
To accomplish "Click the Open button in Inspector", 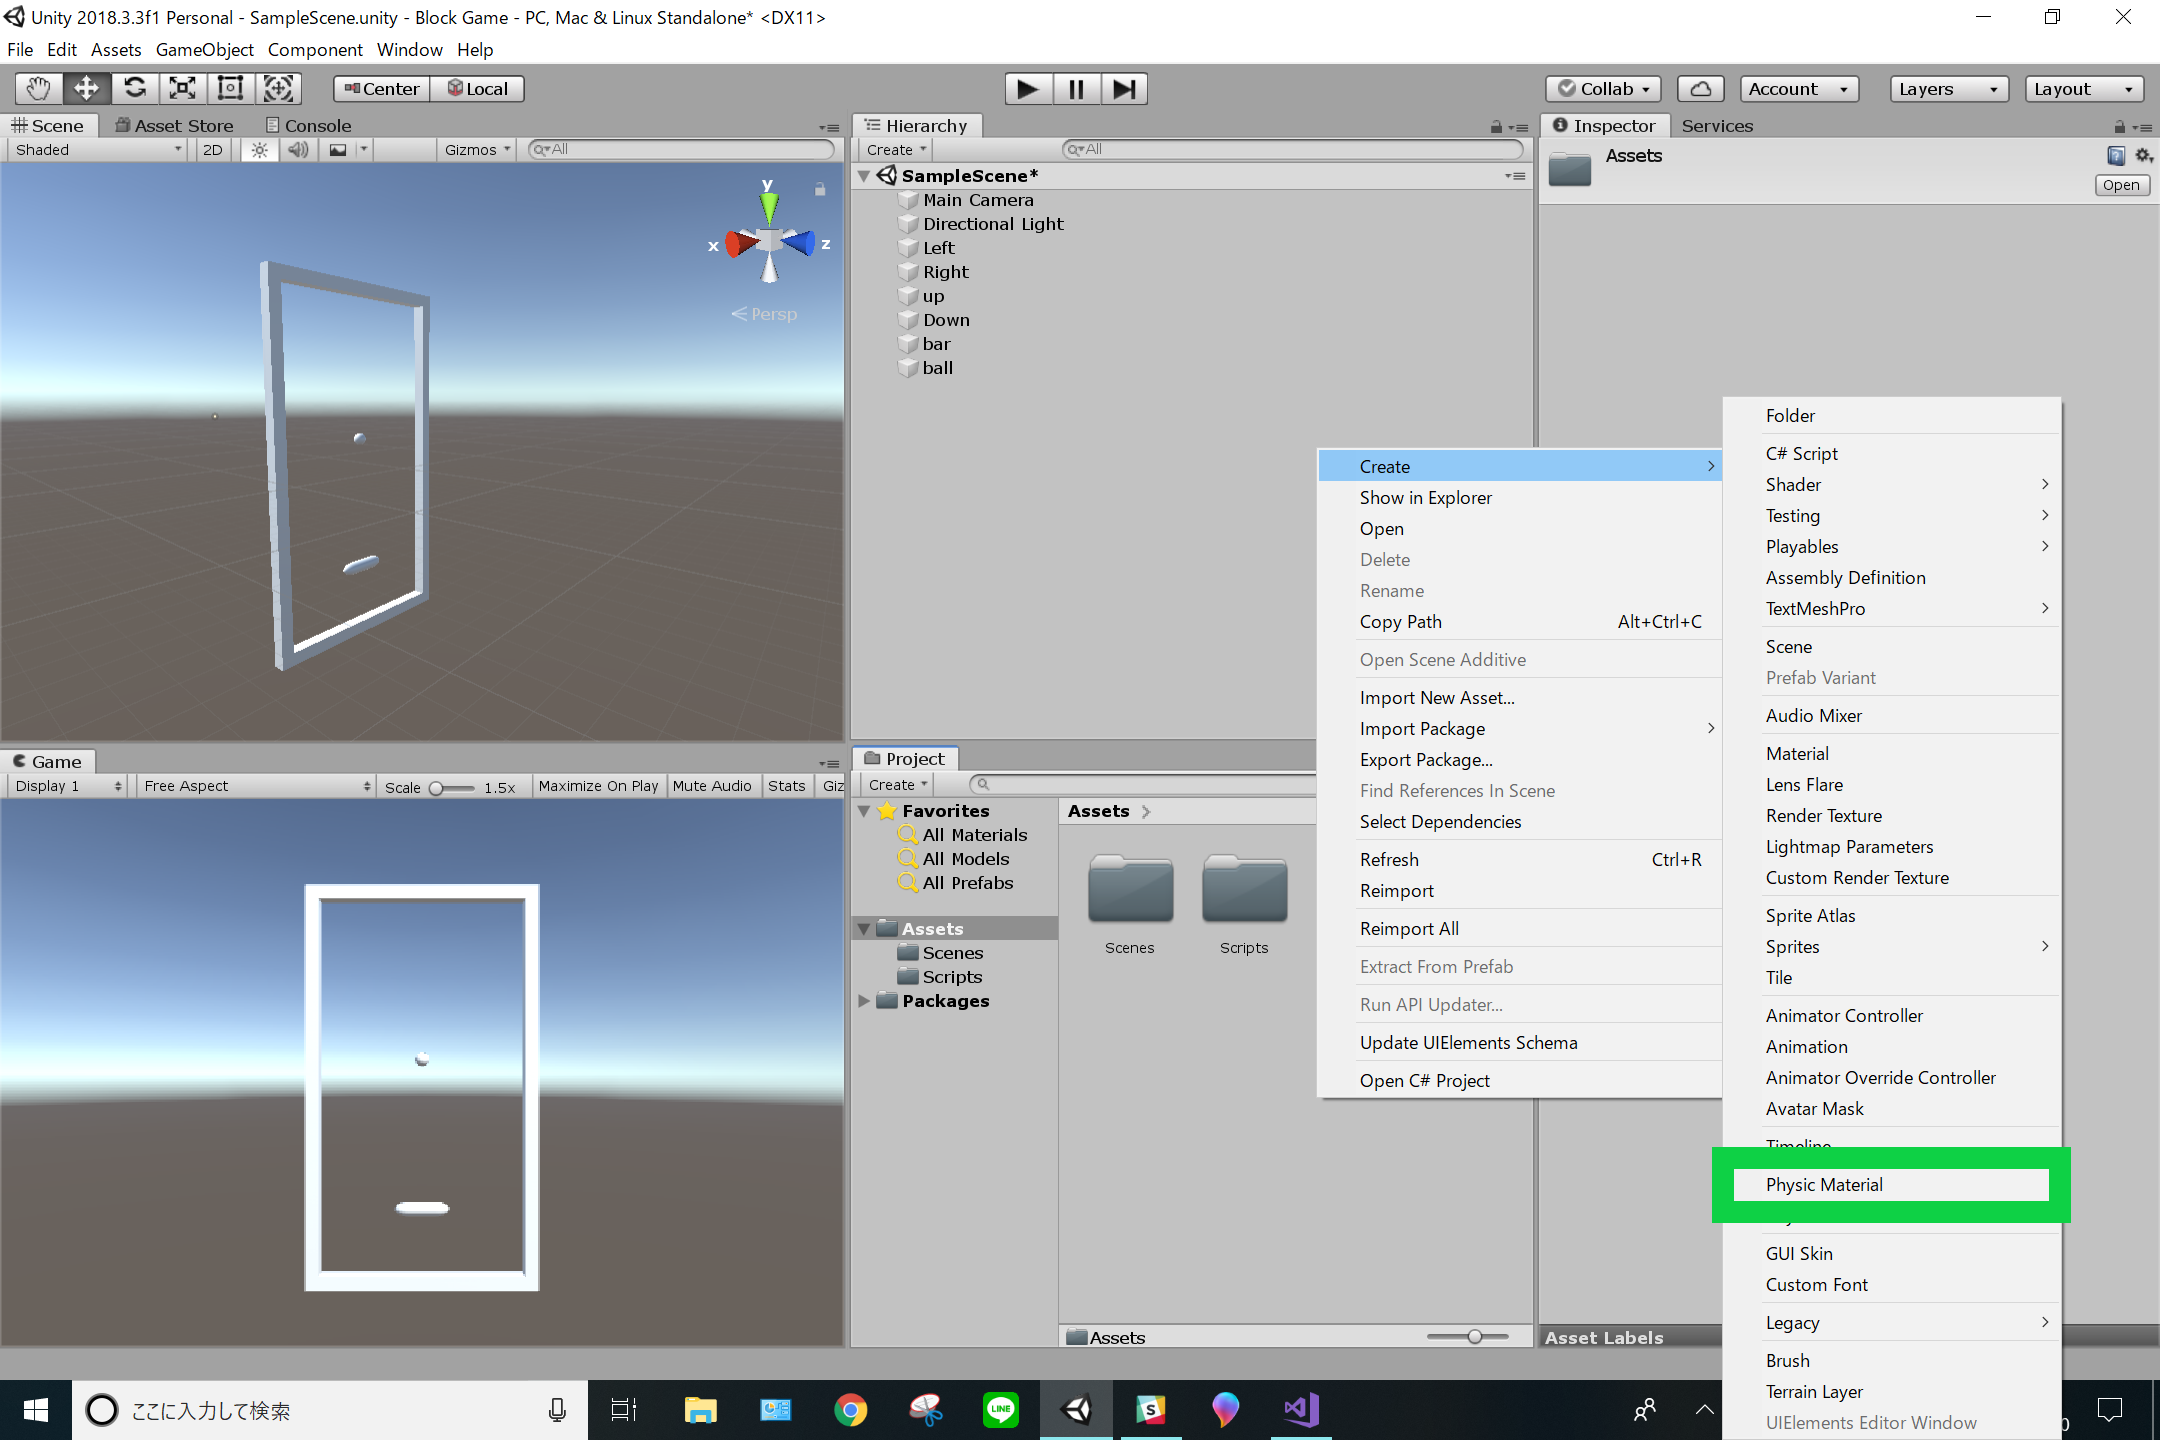I will click(2120, 185).
